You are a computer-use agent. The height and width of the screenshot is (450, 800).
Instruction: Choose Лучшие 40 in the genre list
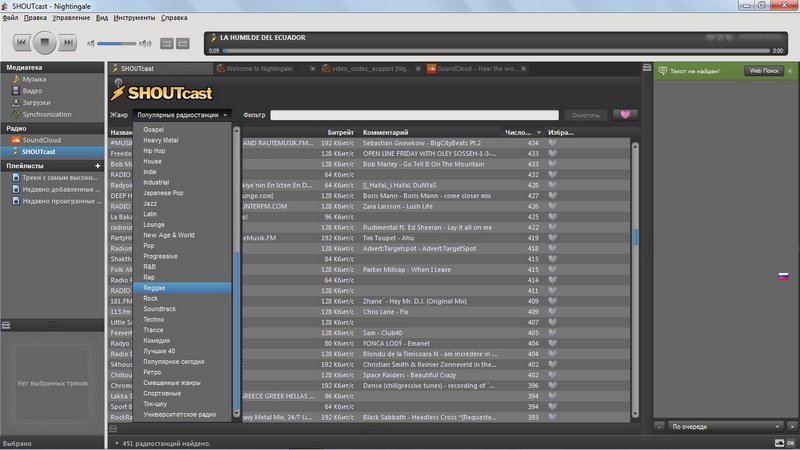(x=182, y=351)
